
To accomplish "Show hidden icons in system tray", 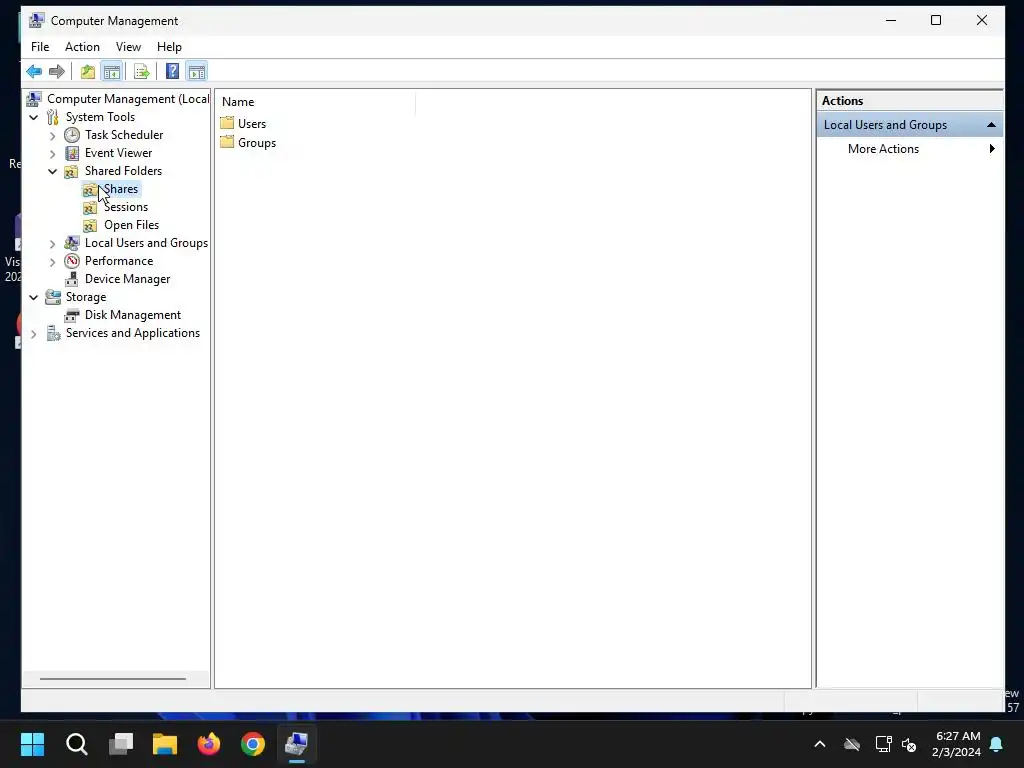I will click(x=820, y=744).
